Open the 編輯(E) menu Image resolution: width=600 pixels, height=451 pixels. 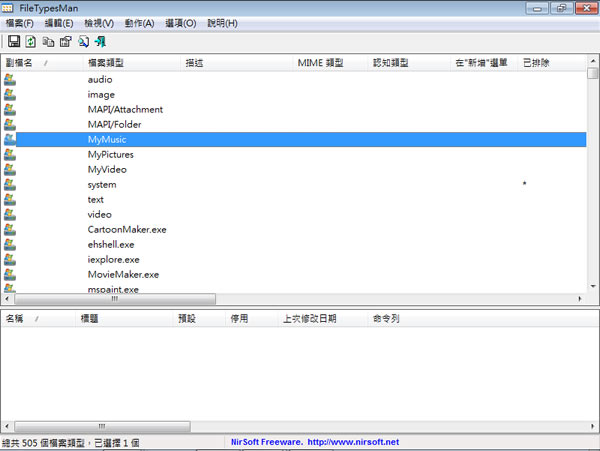(59, 23)
